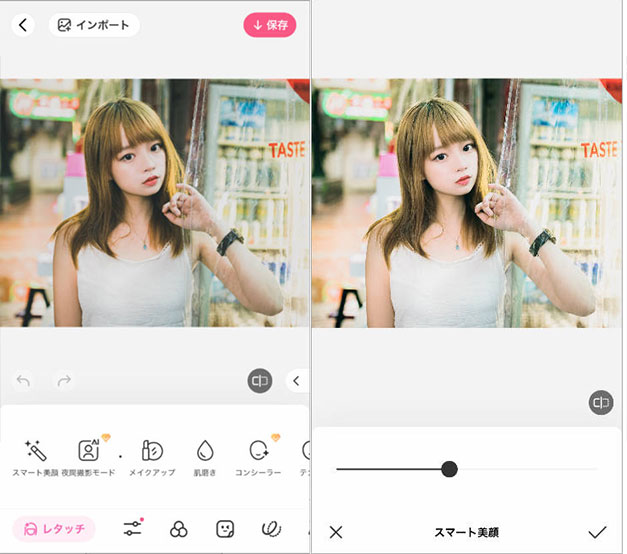Screen dimensions: 627x554
Task: Open スマート美顔 smart beauty tool
Action: [x=35, y=458]
